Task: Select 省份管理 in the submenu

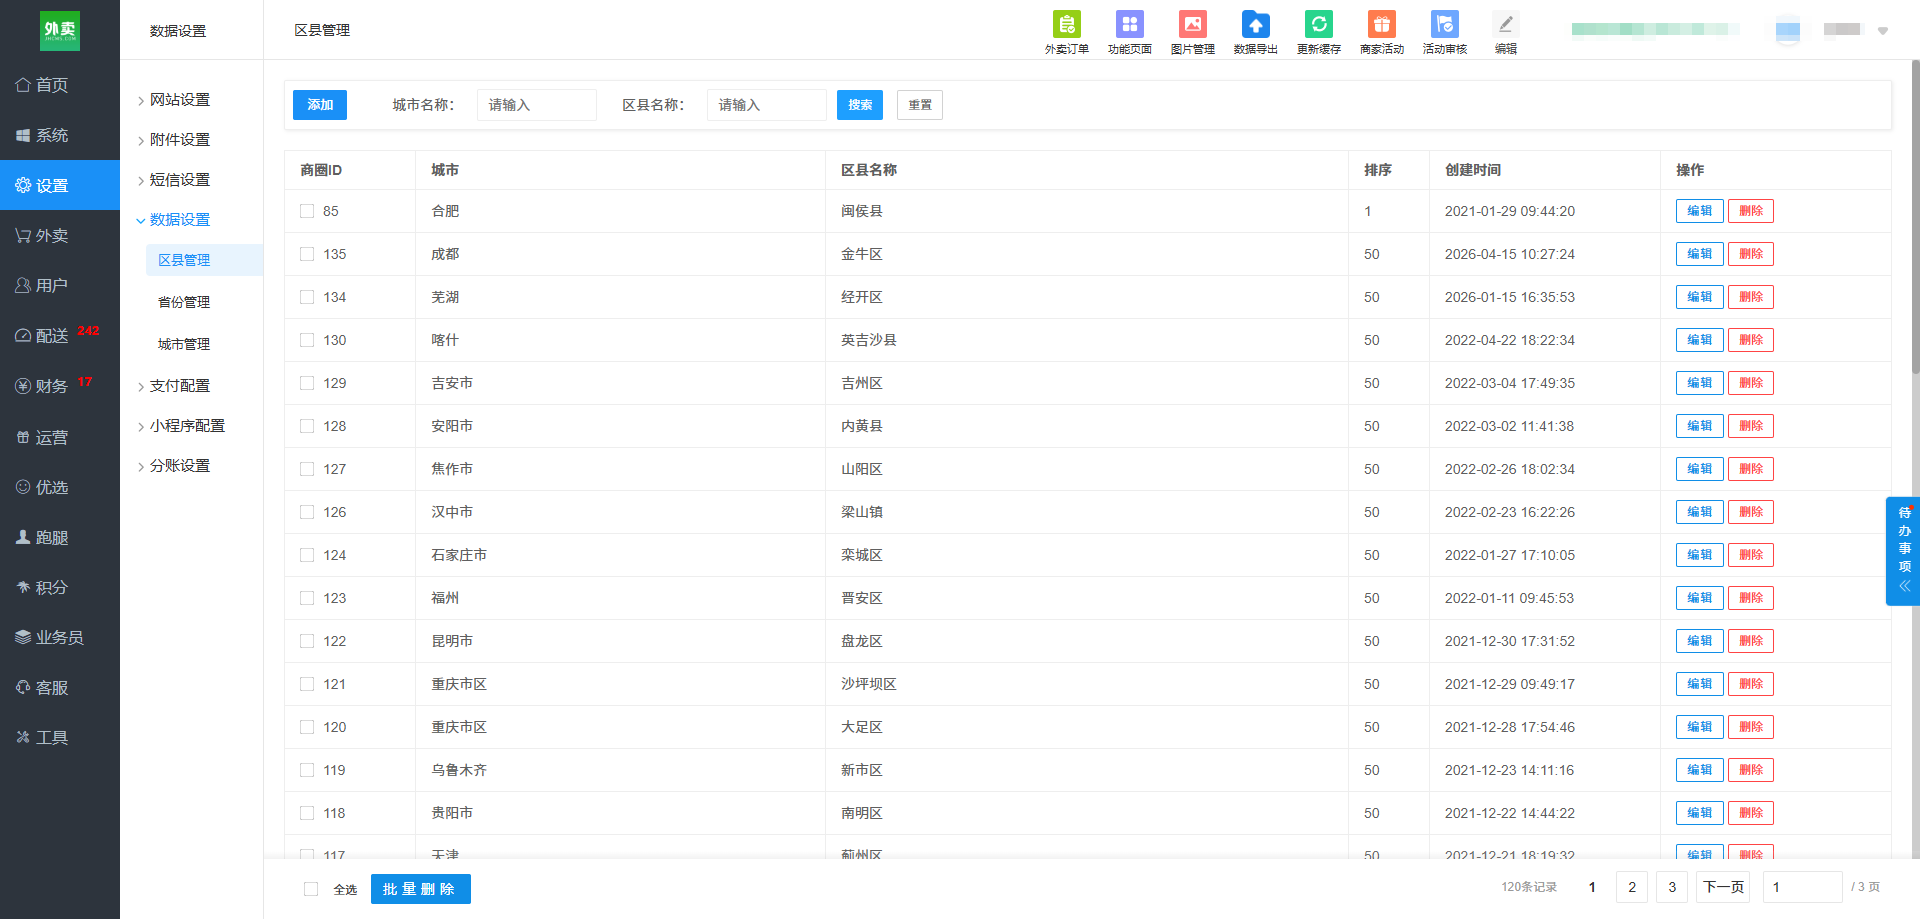Action: click(x=184, y=302)
